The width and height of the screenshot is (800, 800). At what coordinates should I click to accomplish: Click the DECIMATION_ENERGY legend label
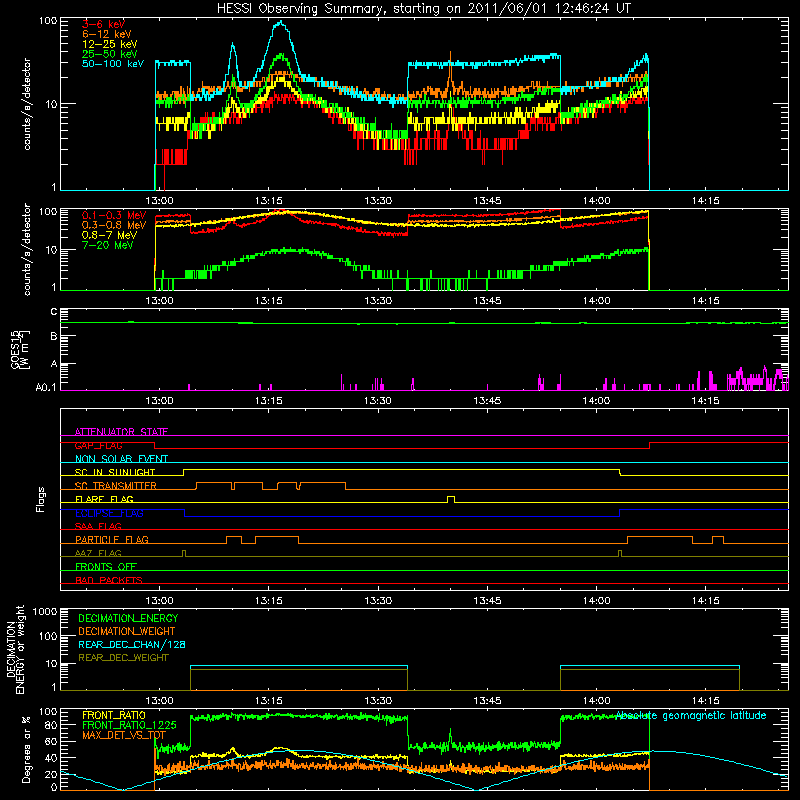(x=128, y=618)
